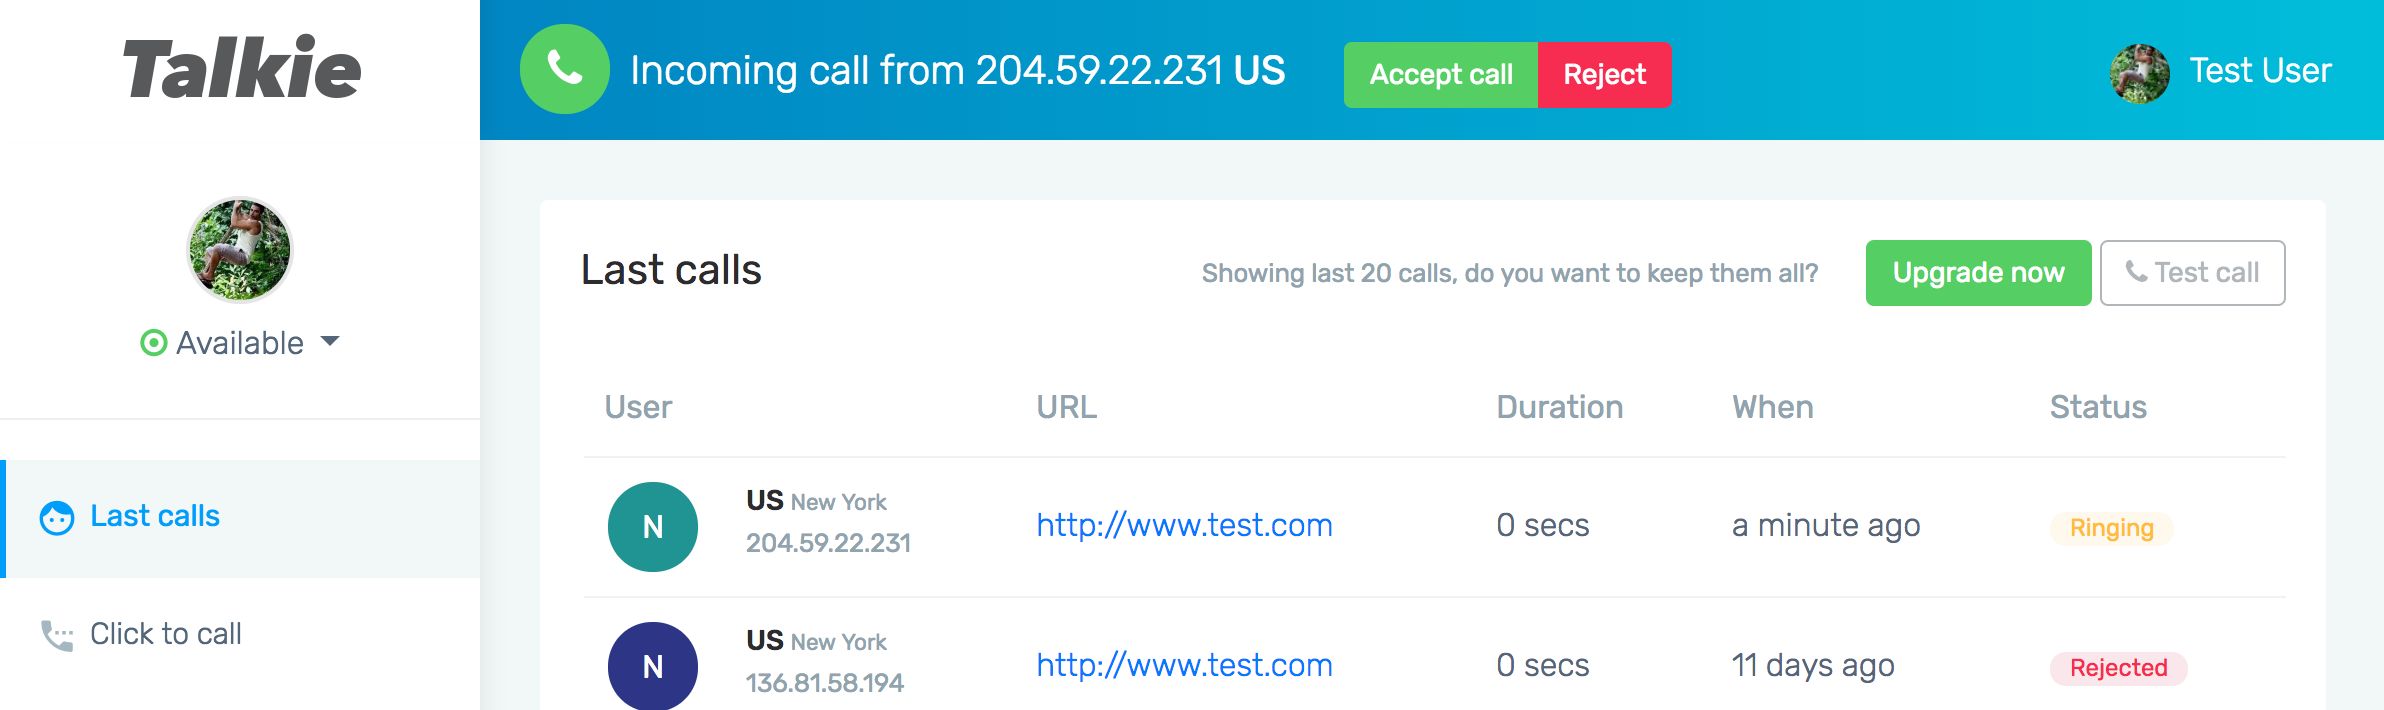
Task: Click the green incoming call phone icon
Action: click(564, 69)
